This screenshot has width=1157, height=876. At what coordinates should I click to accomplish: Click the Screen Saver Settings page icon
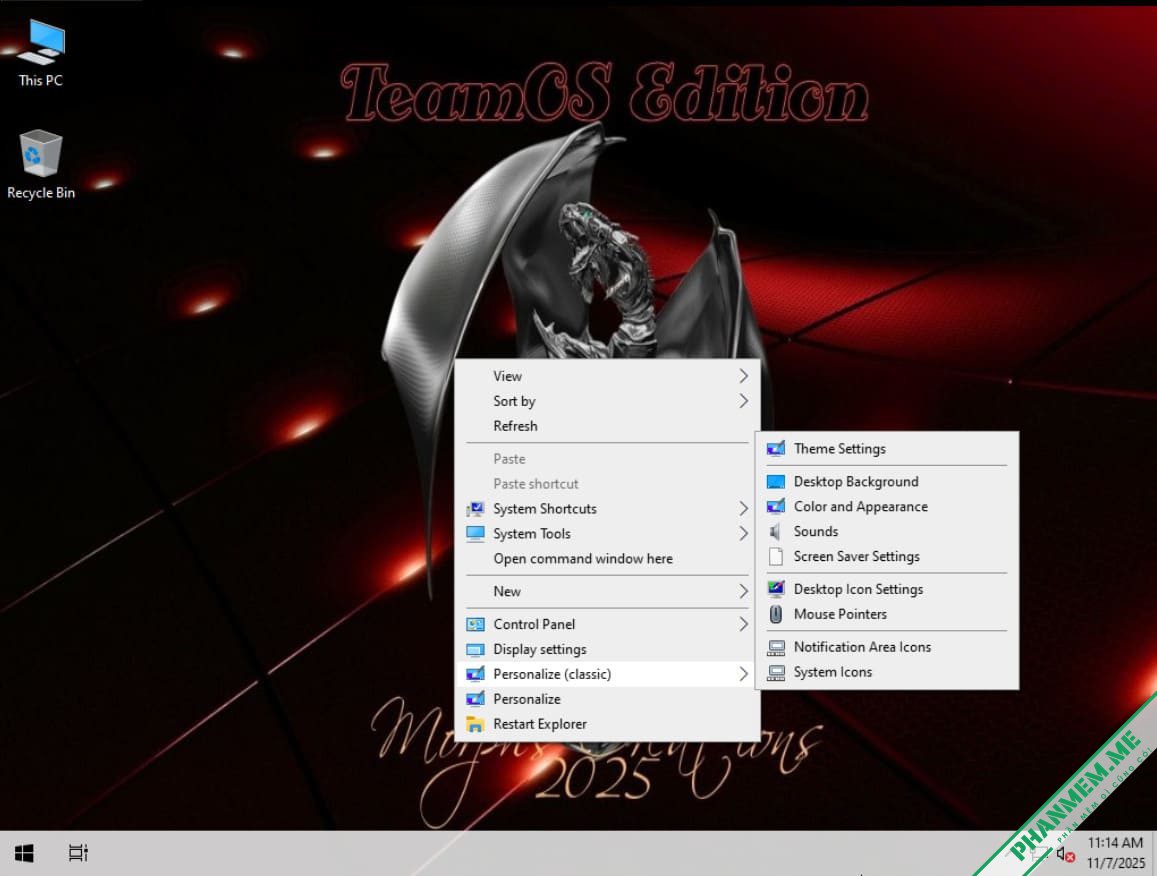coord(776,556)
